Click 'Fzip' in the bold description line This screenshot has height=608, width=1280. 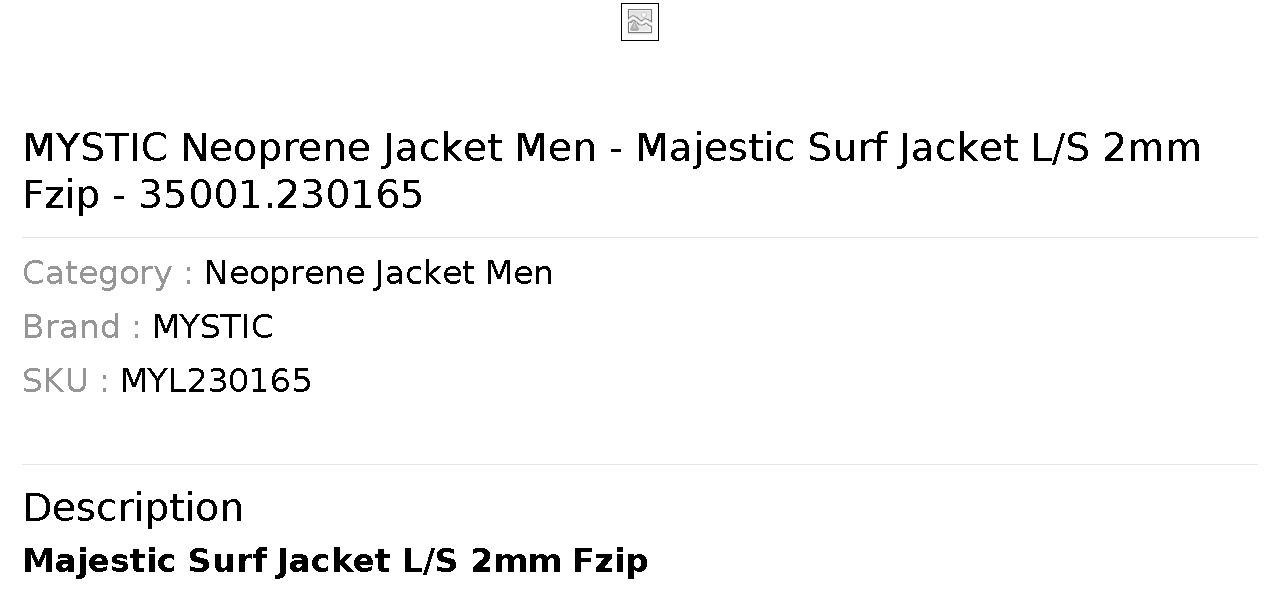click(x=610, y=561)
